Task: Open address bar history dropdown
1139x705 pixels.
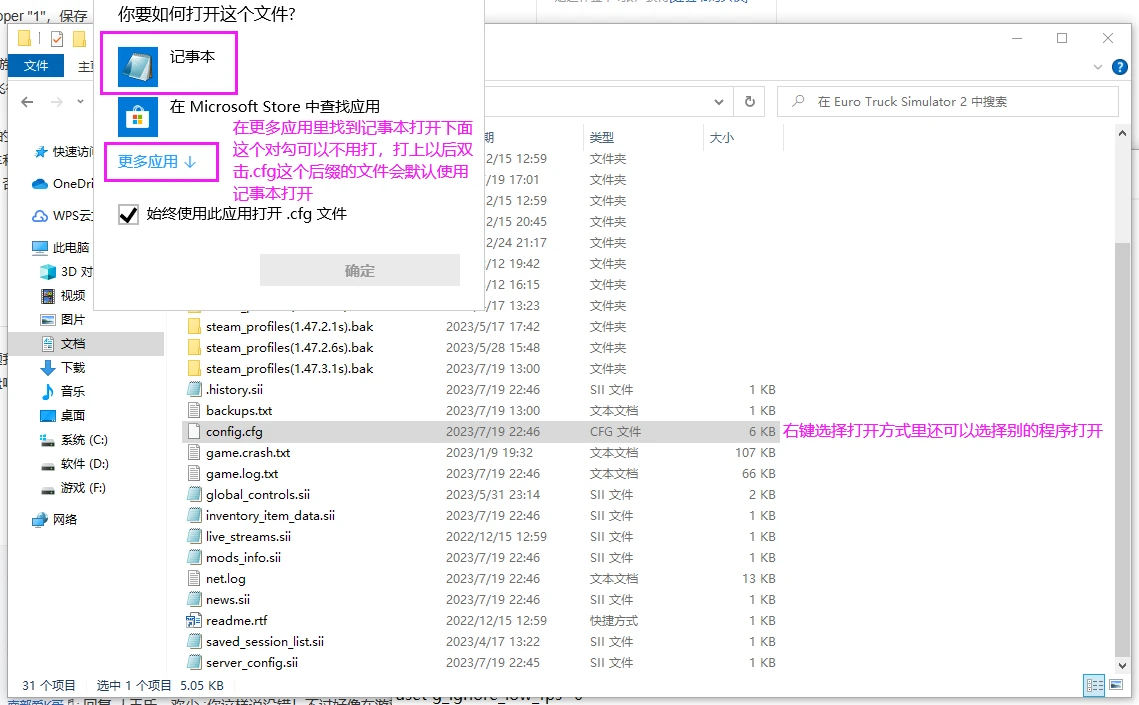Action: (718, 102)
